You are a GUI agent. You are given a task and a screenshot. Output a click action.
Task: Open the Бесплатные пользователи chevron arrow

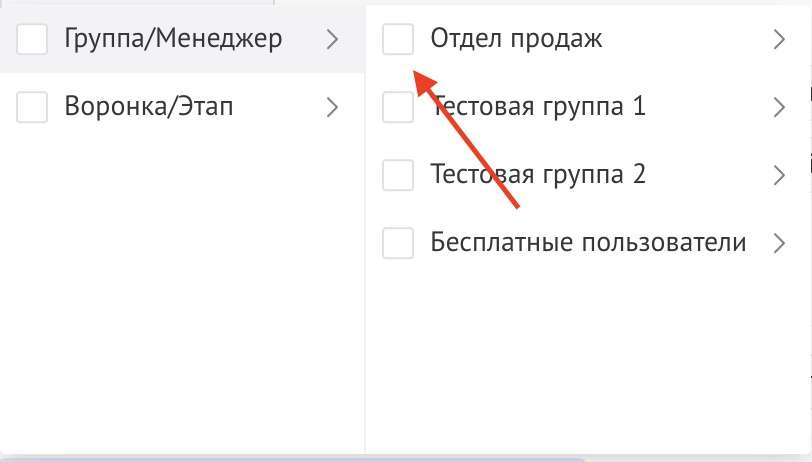(780, 243)
